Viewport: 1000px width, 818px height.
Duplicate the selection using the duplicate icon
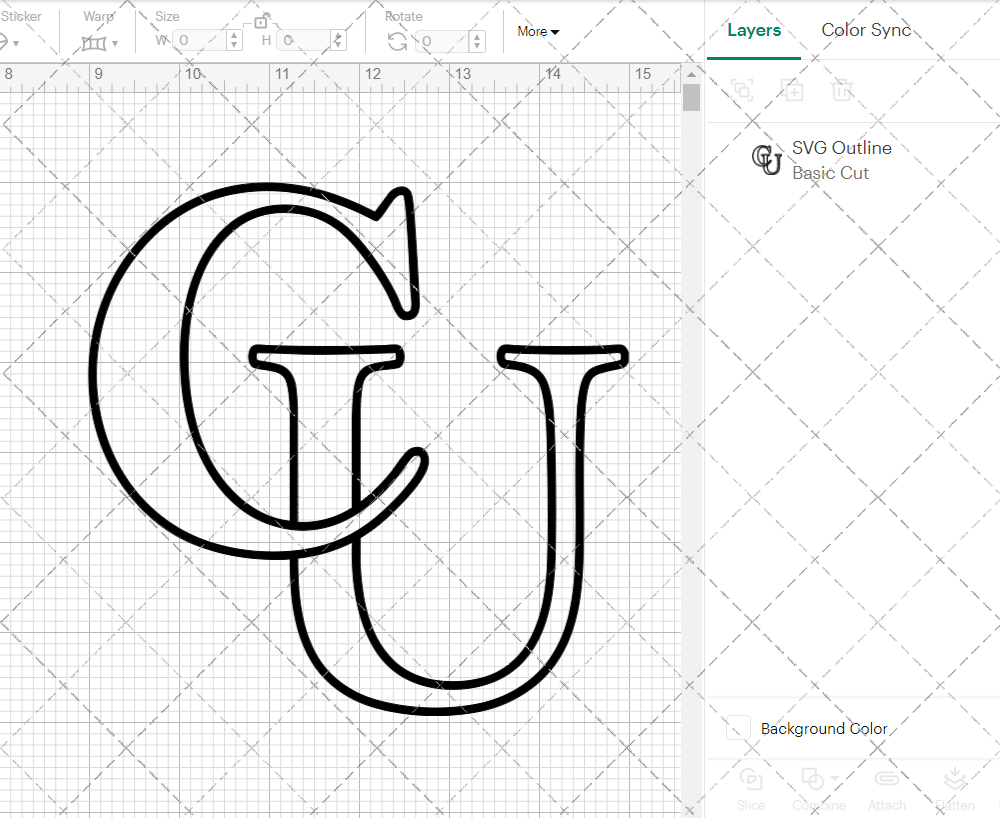793,91
